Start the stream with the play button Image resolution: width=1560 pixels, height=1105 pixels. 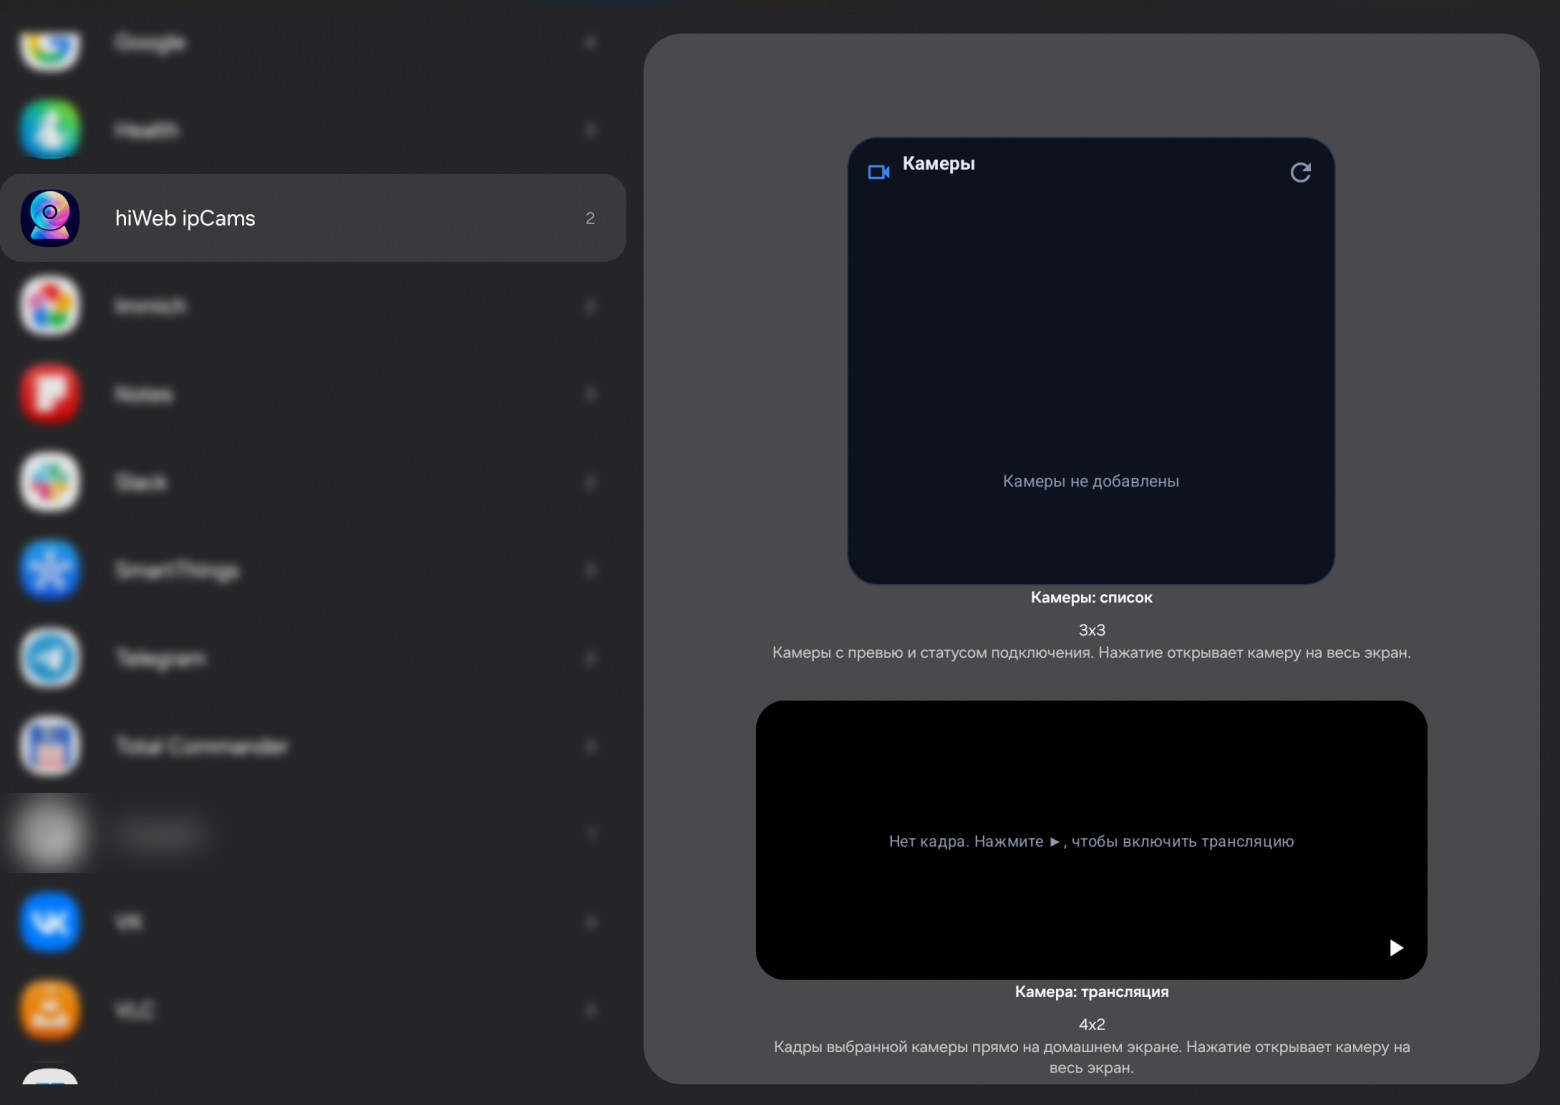(1396, 947)
